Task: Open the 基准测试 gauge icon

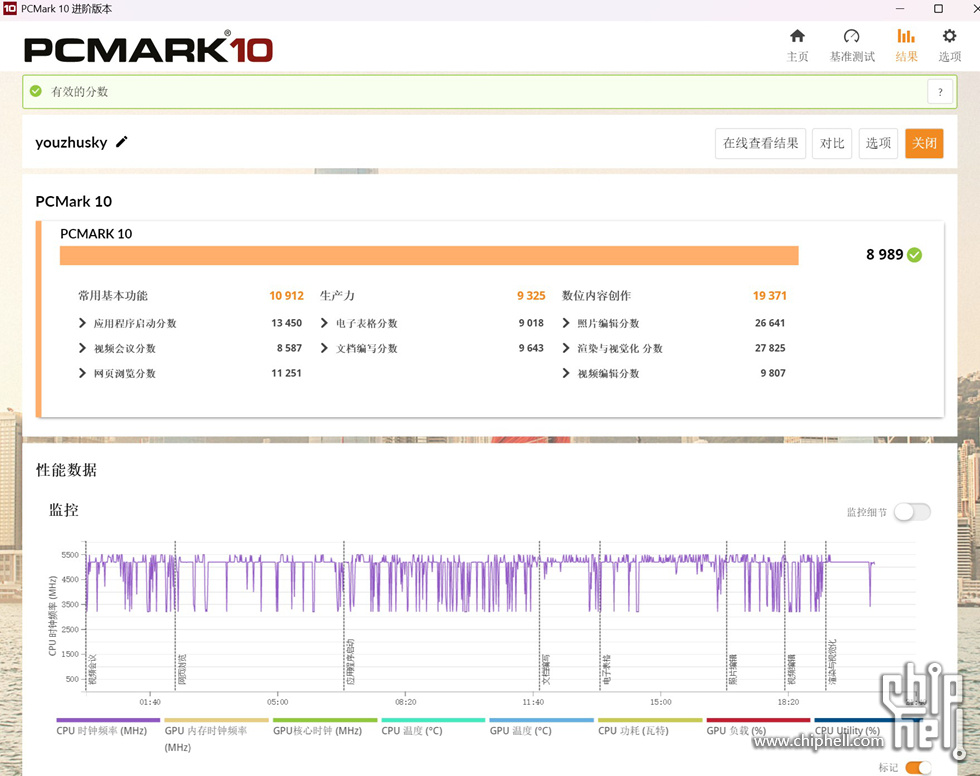Action: (x=851, y=36)
